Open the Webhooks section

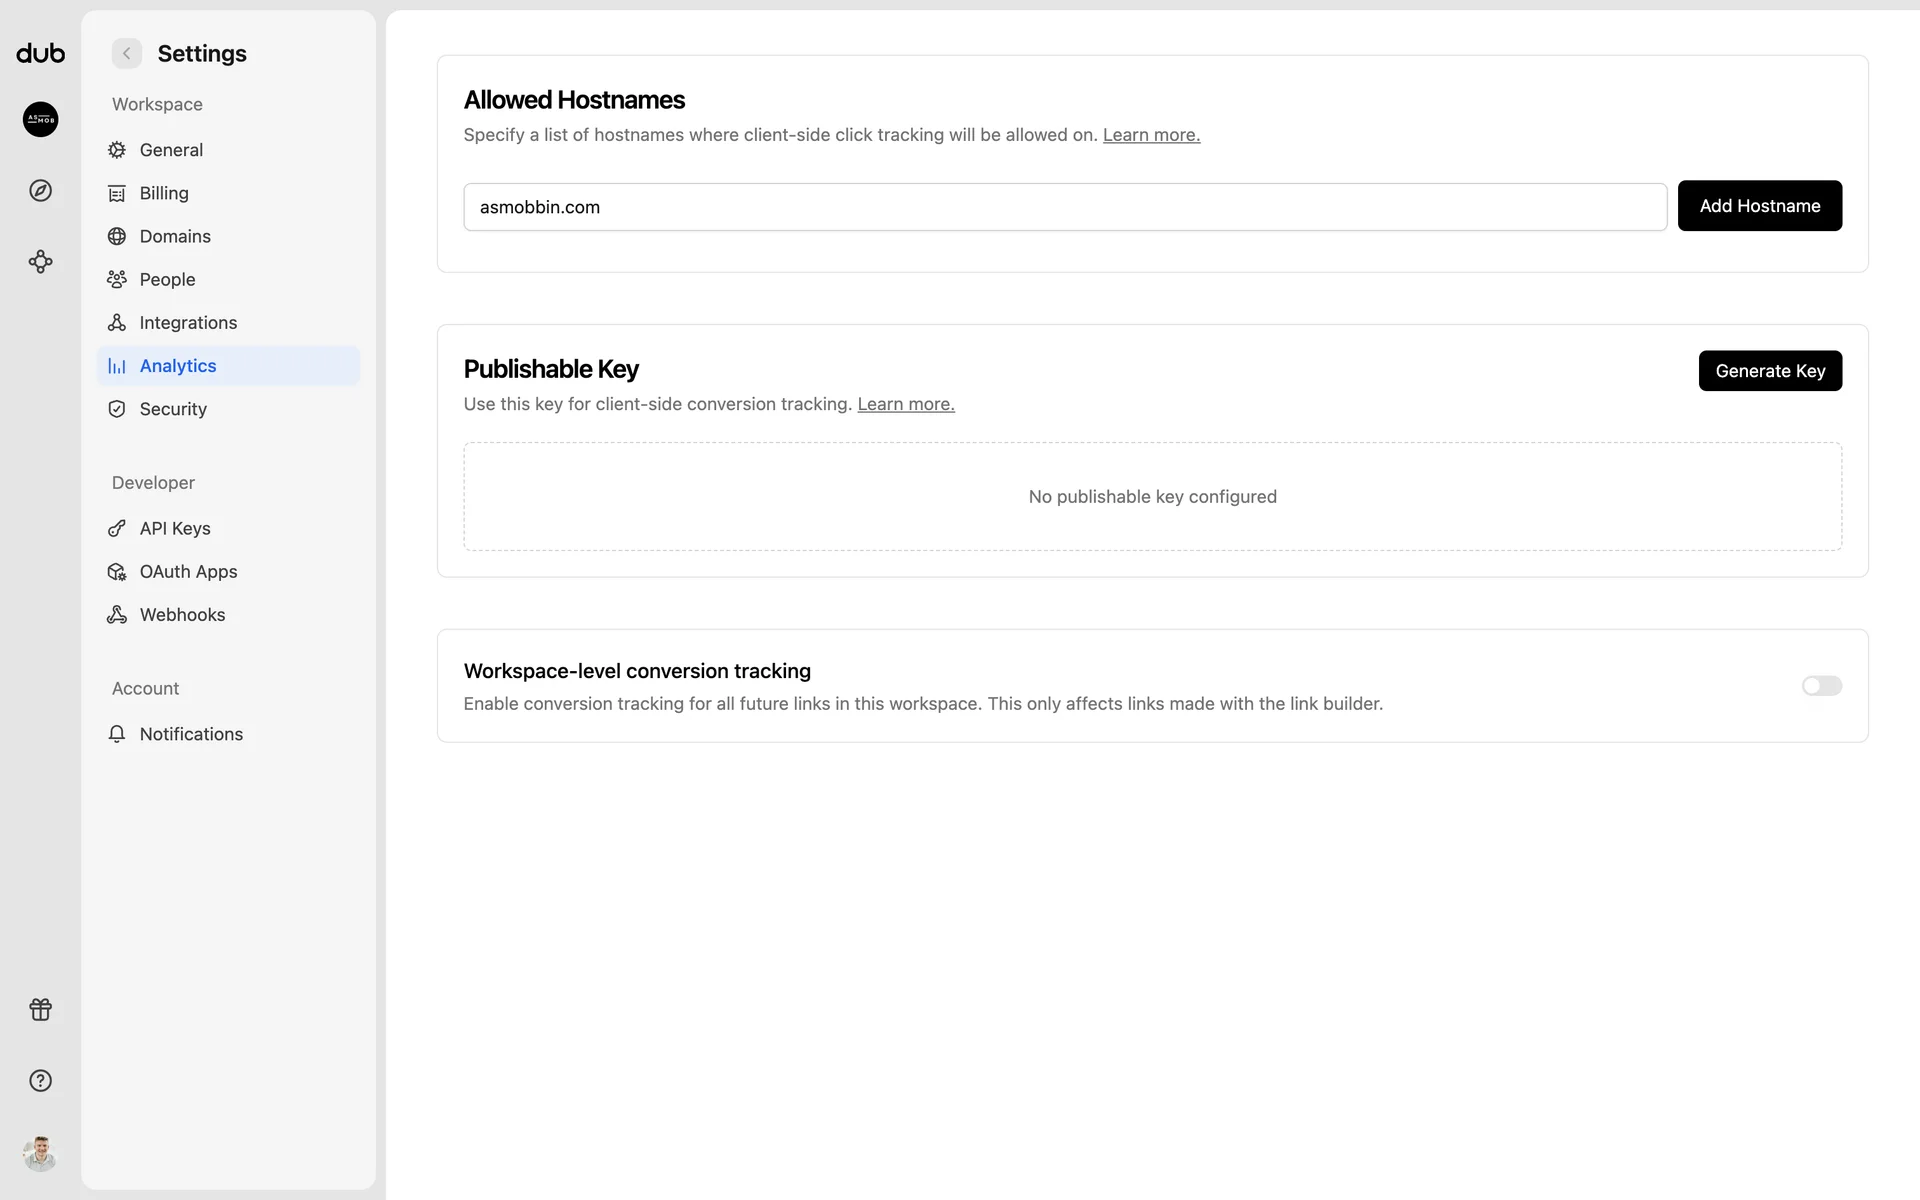point(182,615)
